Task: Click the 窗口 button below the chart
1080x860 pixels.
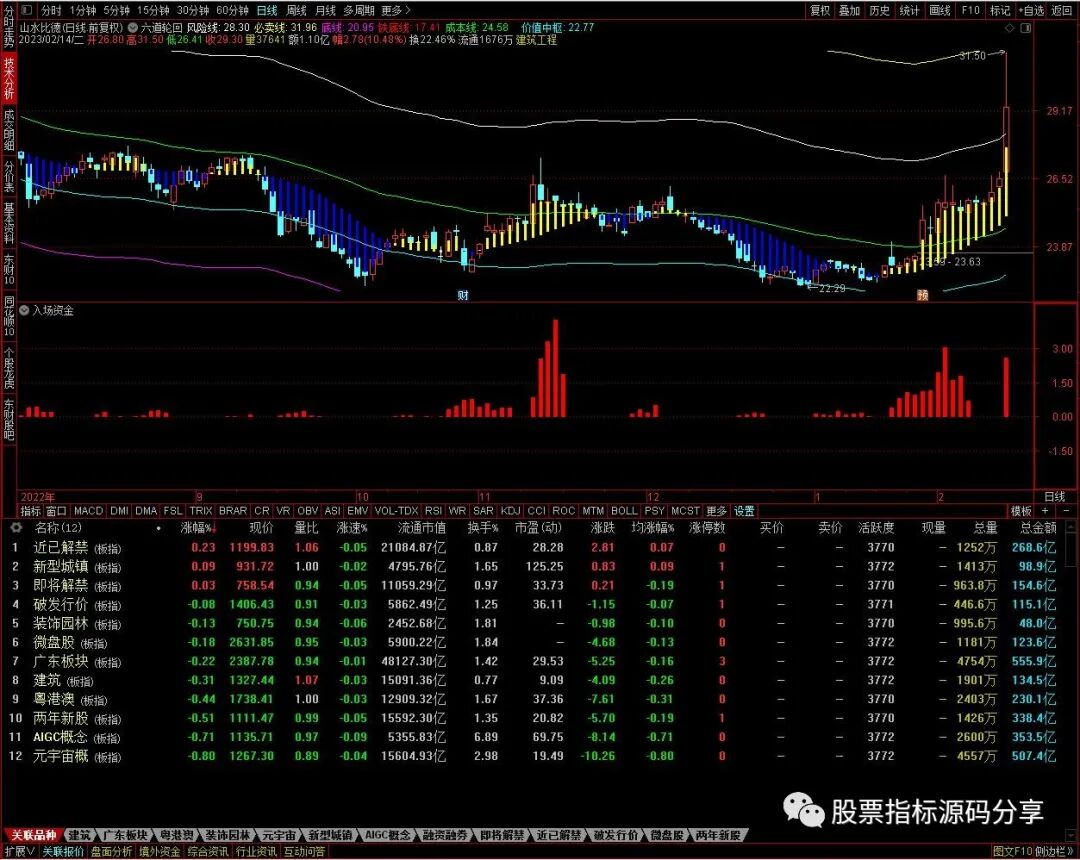Action: (56, 511)
